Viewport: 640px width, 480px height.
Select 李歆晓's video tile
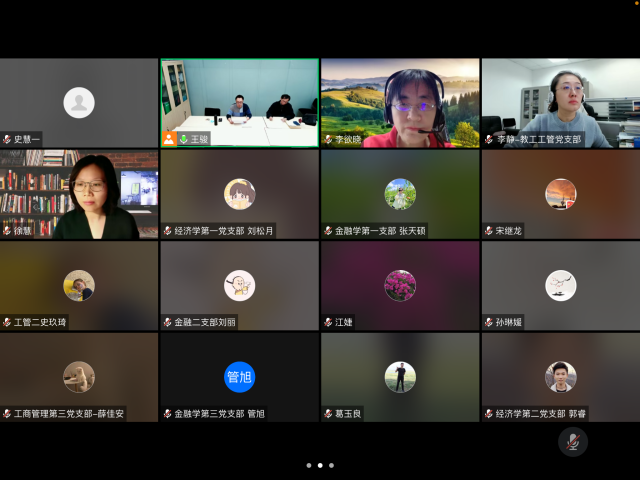tap(400, 102)
